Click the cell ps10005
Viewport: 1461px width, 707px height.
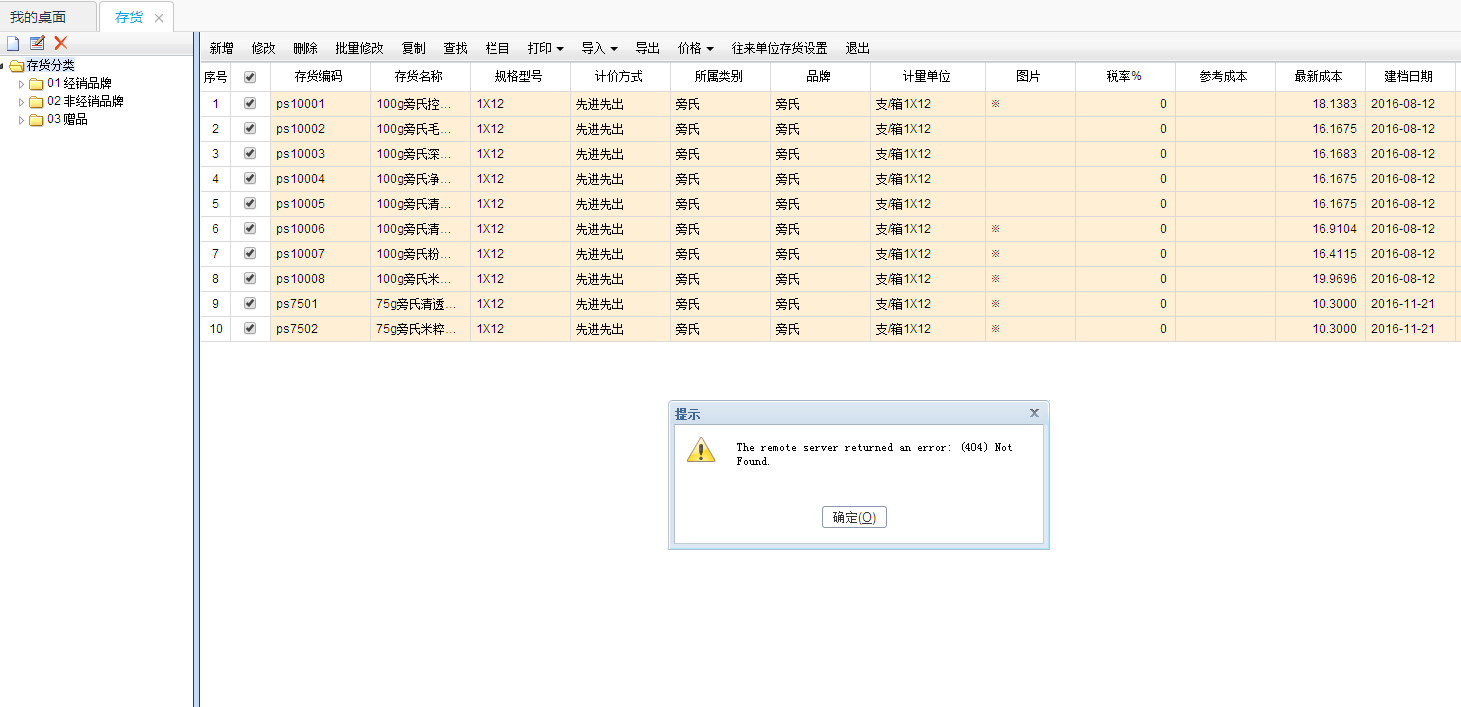320,204
